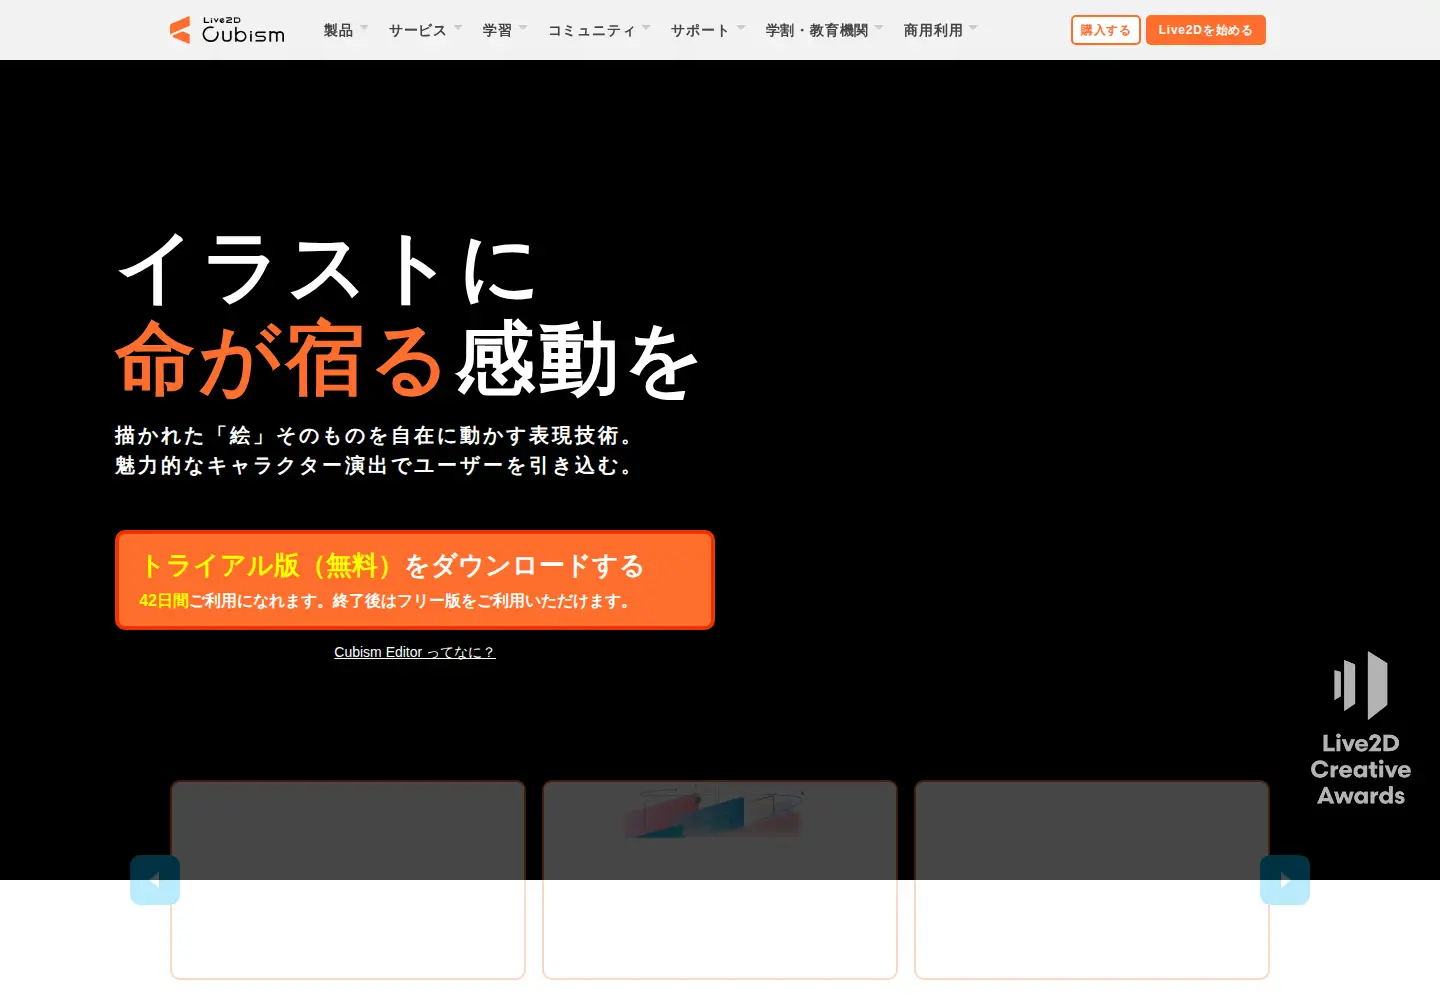Expand the 商用利用 dropdown arrow

[x=974, y=28]
